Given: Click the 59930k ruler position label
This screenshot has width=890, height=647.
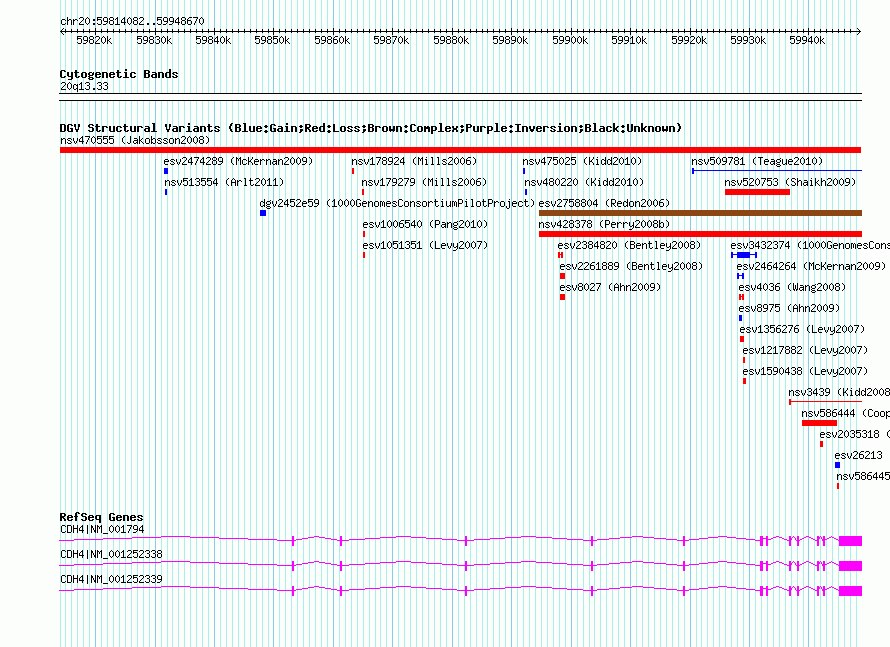Looking at the screenshot, I should click(748, 40).
